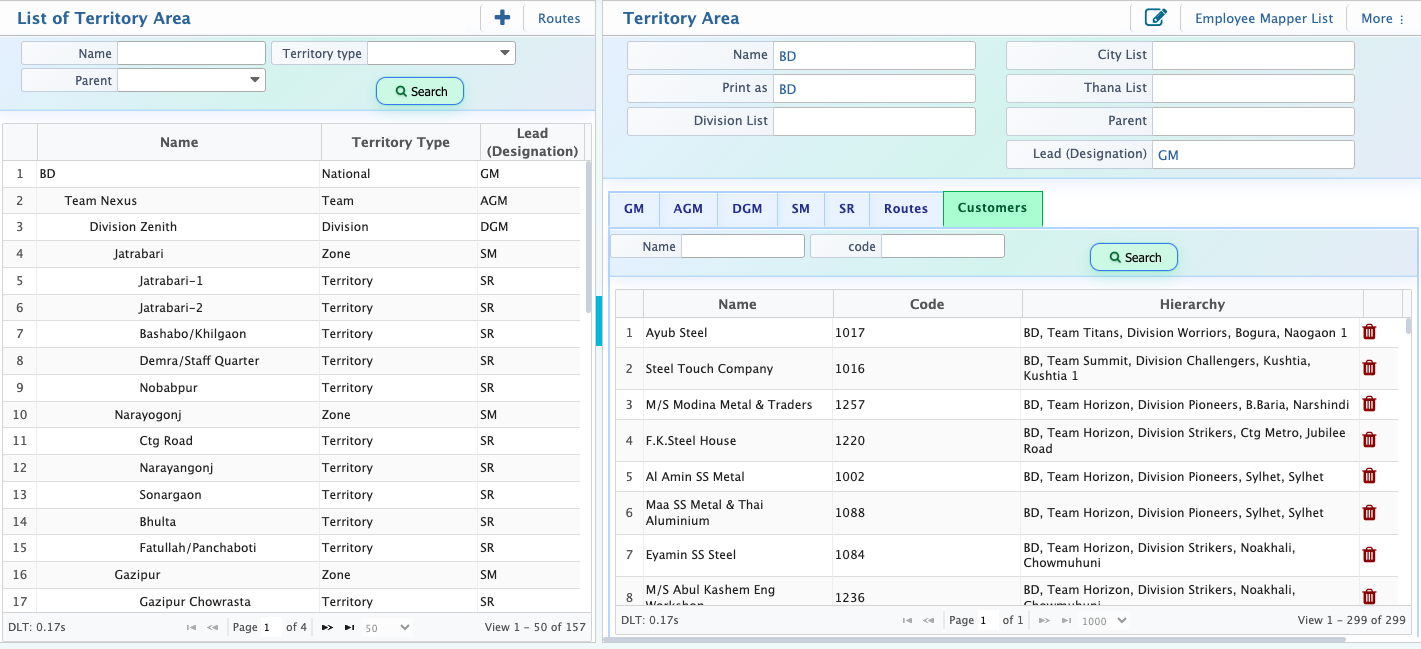Open the Parent filter dropdown
Screen dimensions: 1421x649
191,80
